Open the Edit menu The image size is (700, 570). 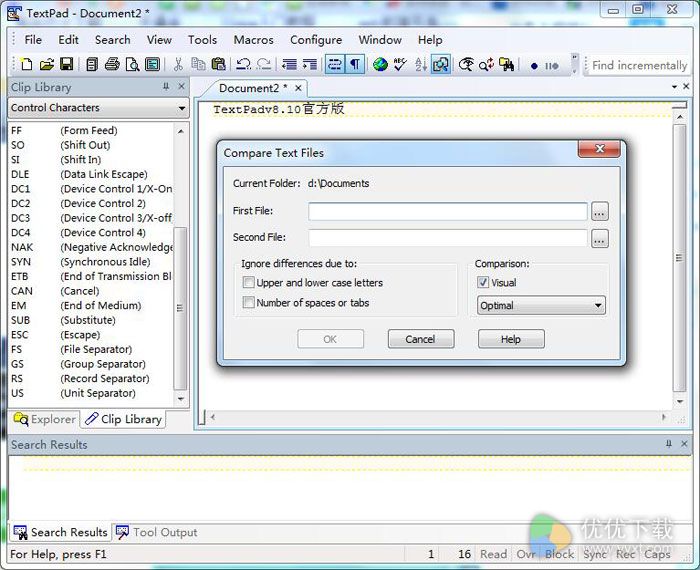coord(68,40)
